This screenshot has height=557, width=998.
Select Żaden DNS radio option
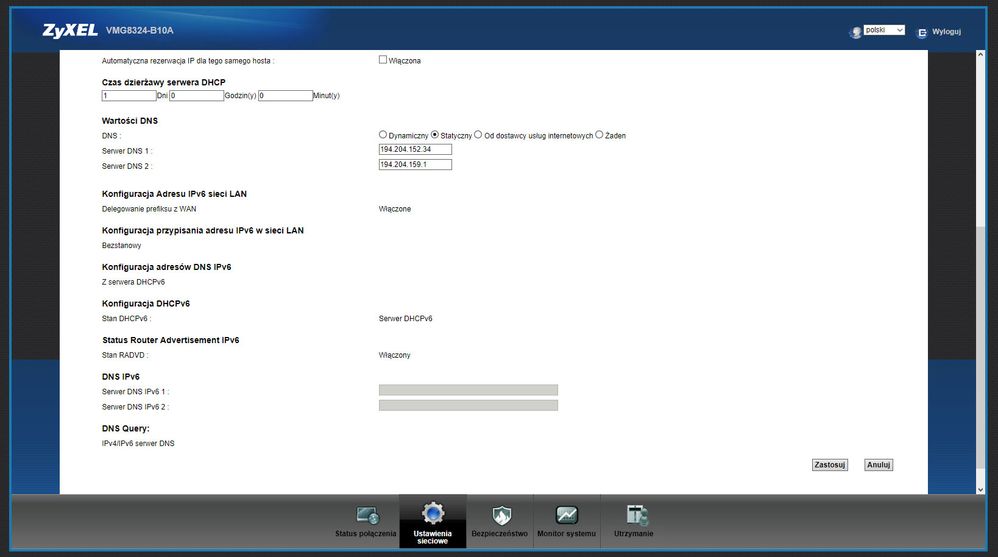click(599, 135)
